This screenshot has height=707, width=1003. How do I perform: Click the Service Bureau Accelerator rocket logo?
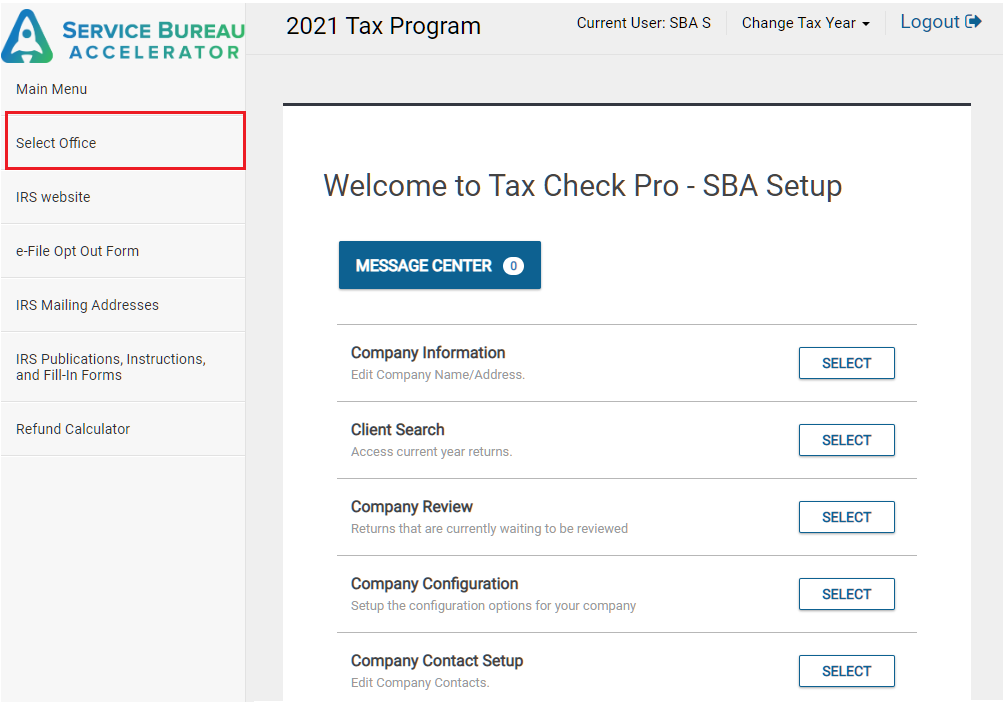tap(28, 37)
